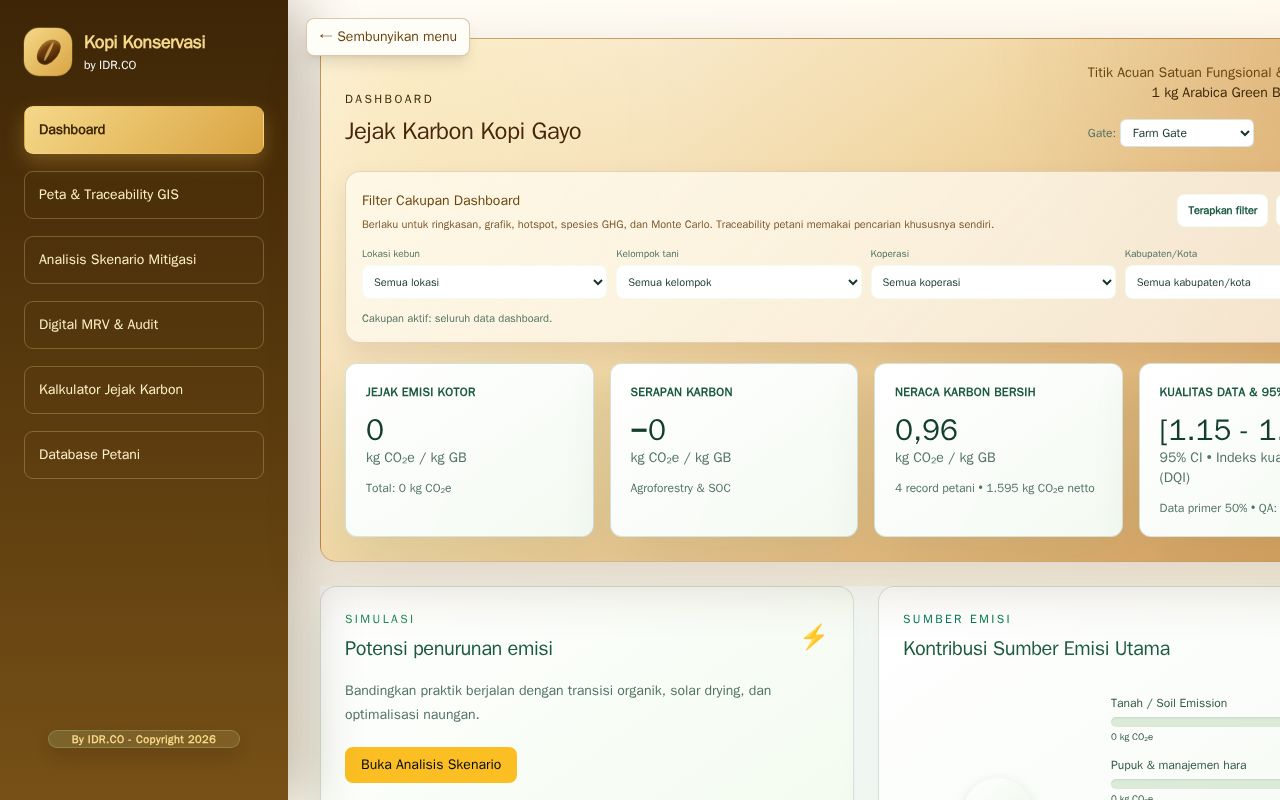Click Pupuk & manajemen hara progress bar
1280x800 pixels.
pos(1195,783)
